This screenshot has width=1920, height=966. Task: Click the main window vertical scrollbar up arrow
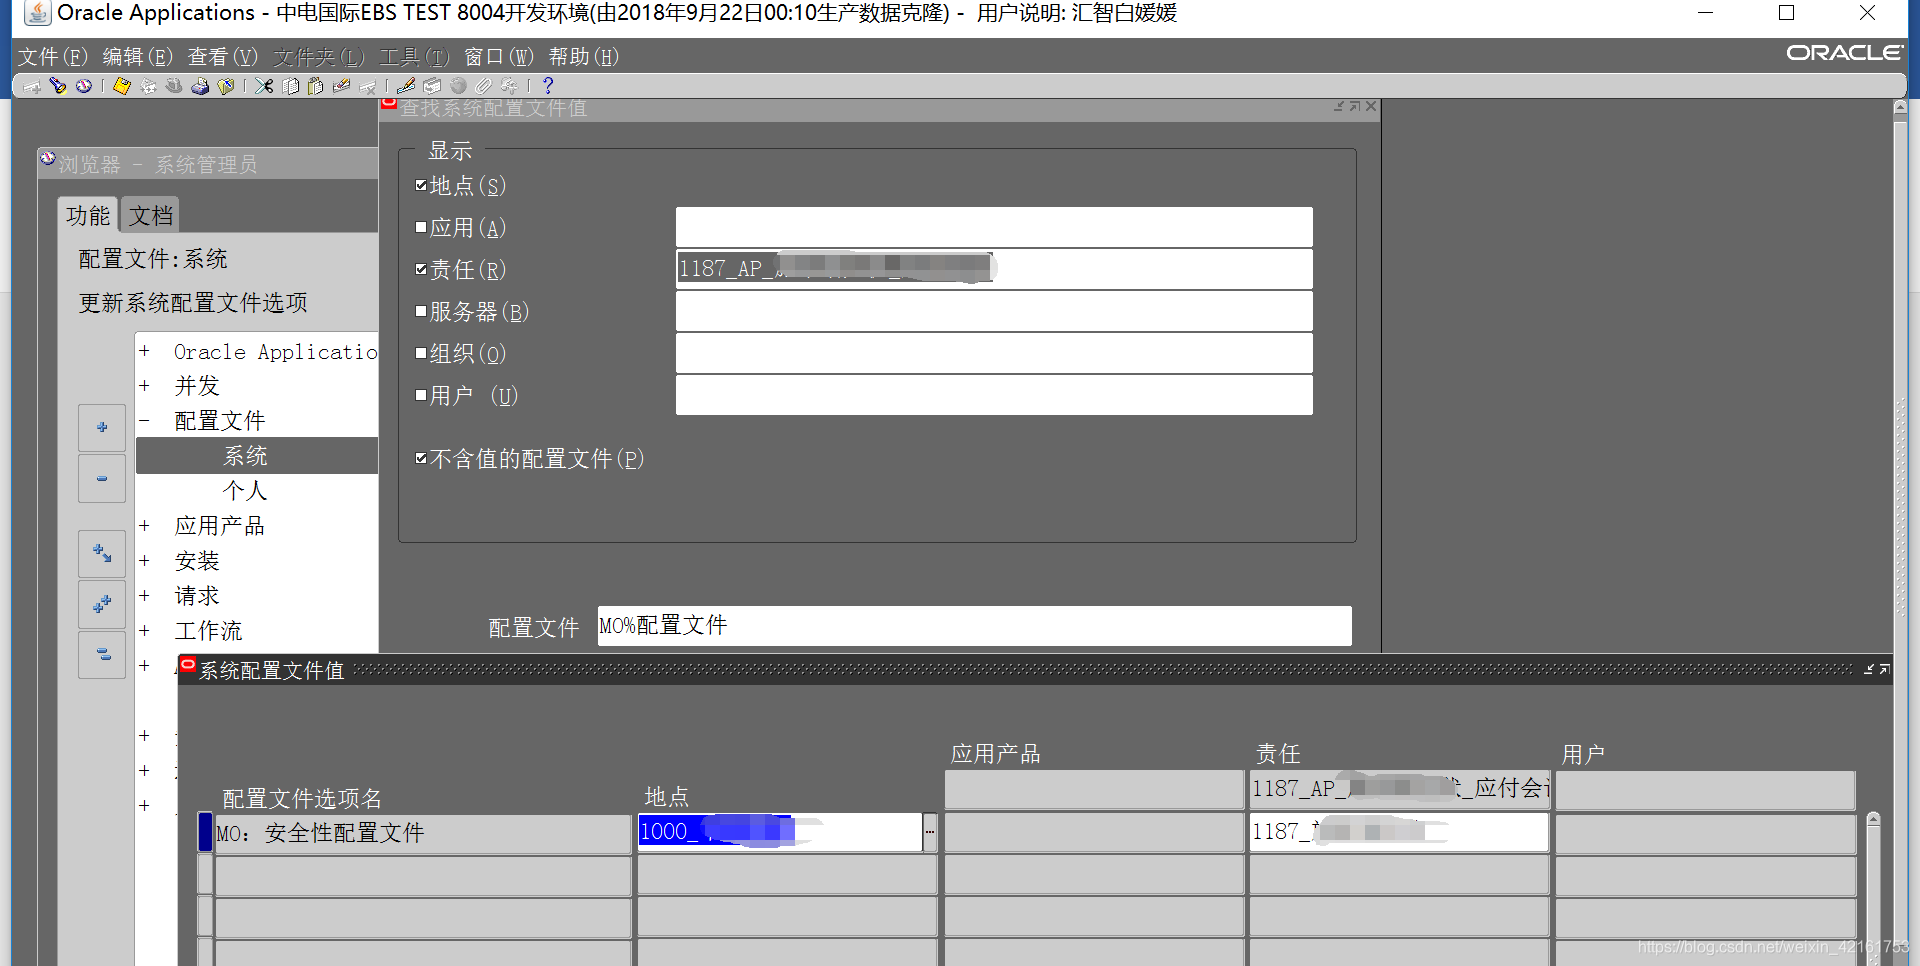pyautogui.click(x=1900, y=106)
